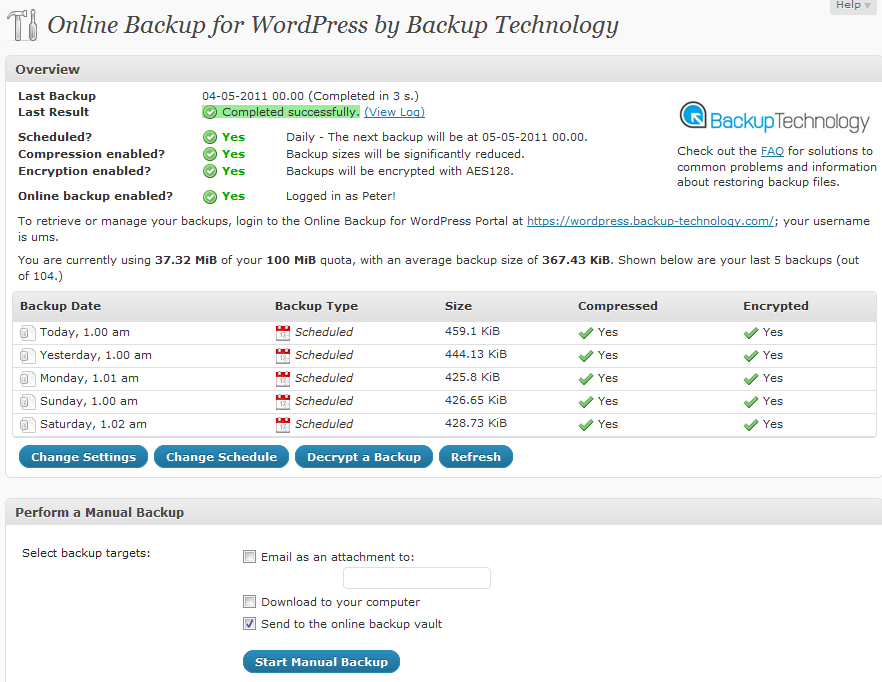Click the Encrypted checkmark for Today's backup
The height and width of the screenshot is (682, 882).
click(751, 333)
